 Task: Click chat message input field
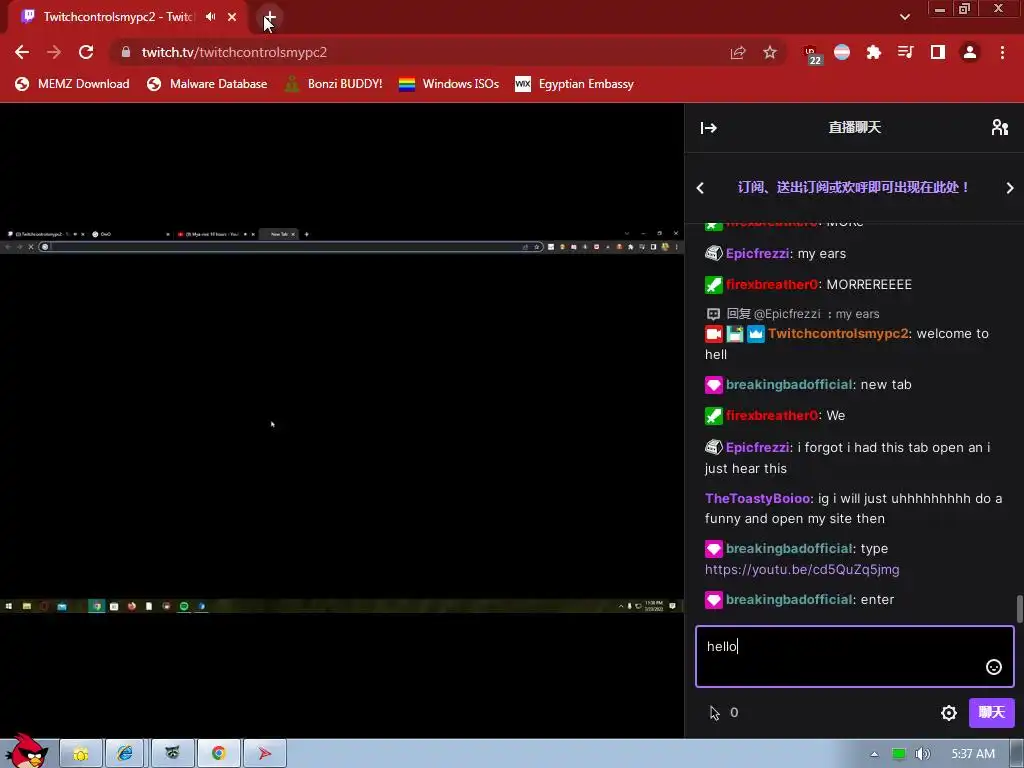tap(854, 656)
